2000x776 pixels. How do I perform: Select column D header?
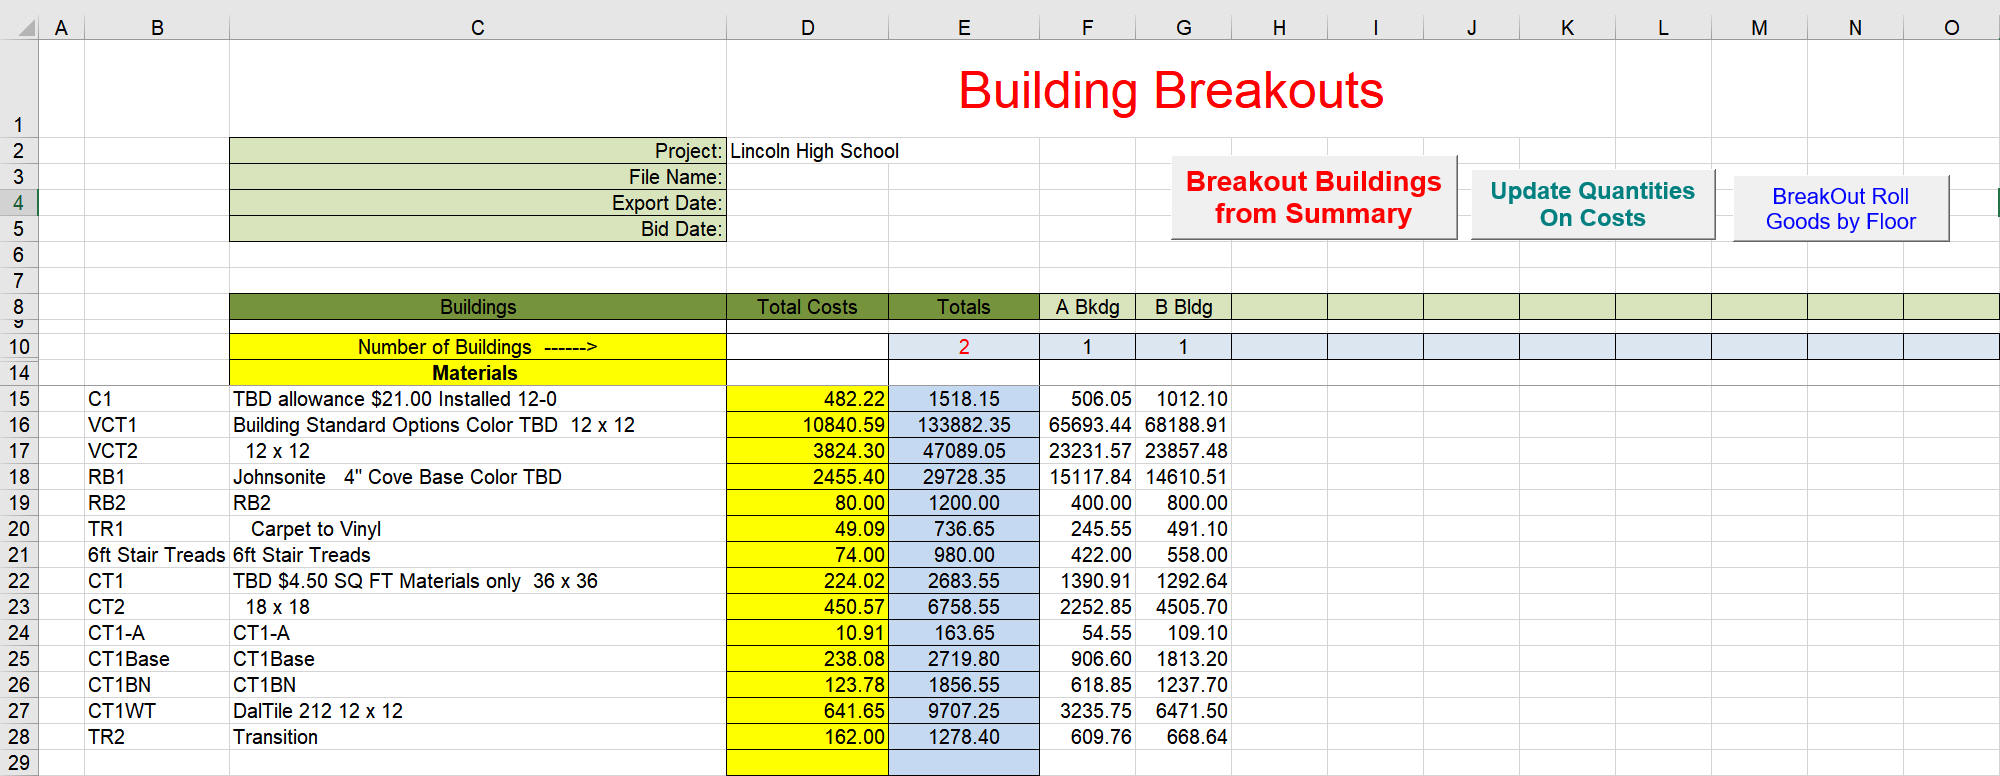point(807,28)
